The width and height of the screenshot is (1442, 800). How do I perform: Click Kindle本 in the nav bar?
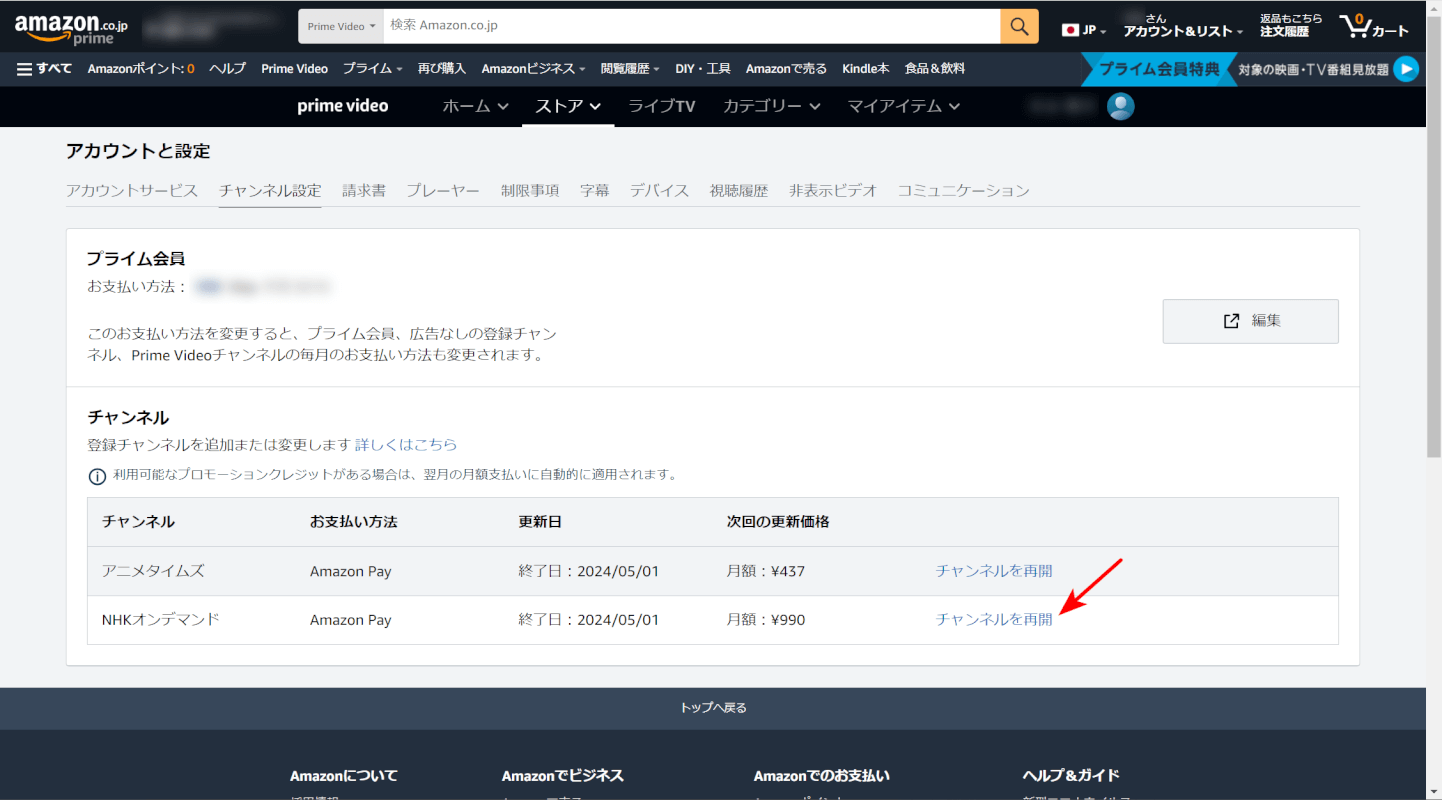(866, 69)
